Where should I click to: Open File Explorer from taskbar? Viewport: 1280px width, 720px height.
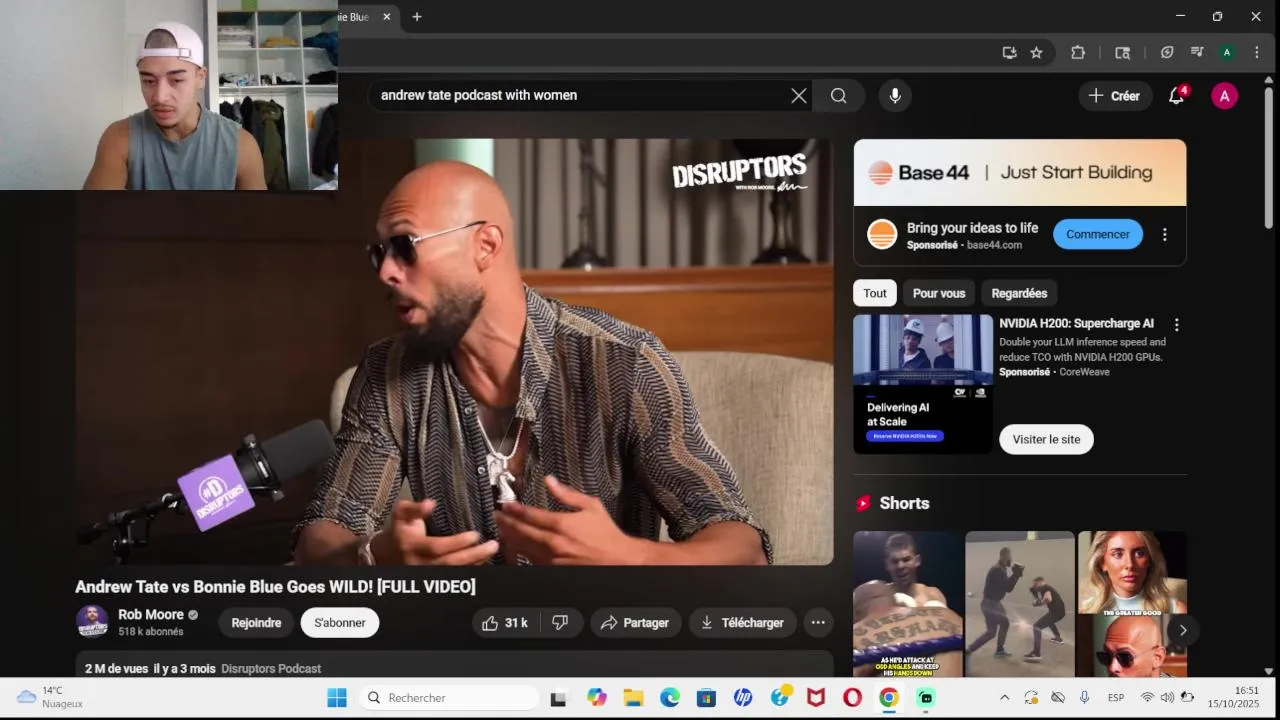pyautogui.click(x=633, y=698)
